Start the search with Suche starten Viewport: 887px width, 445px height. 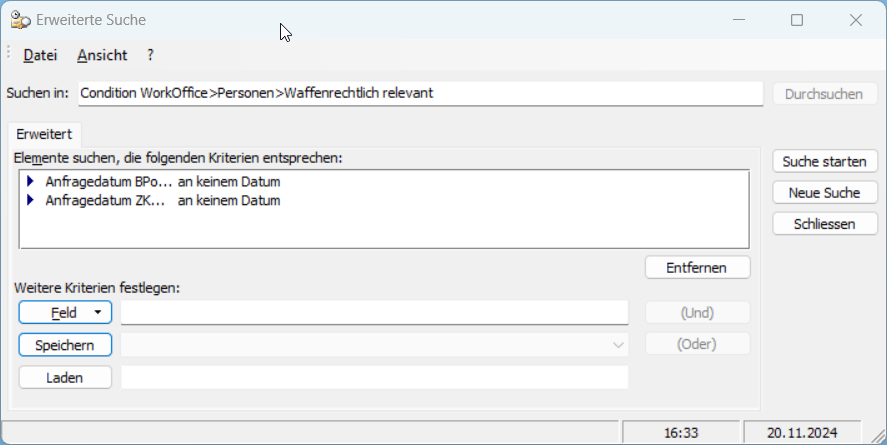click(824, 161)
